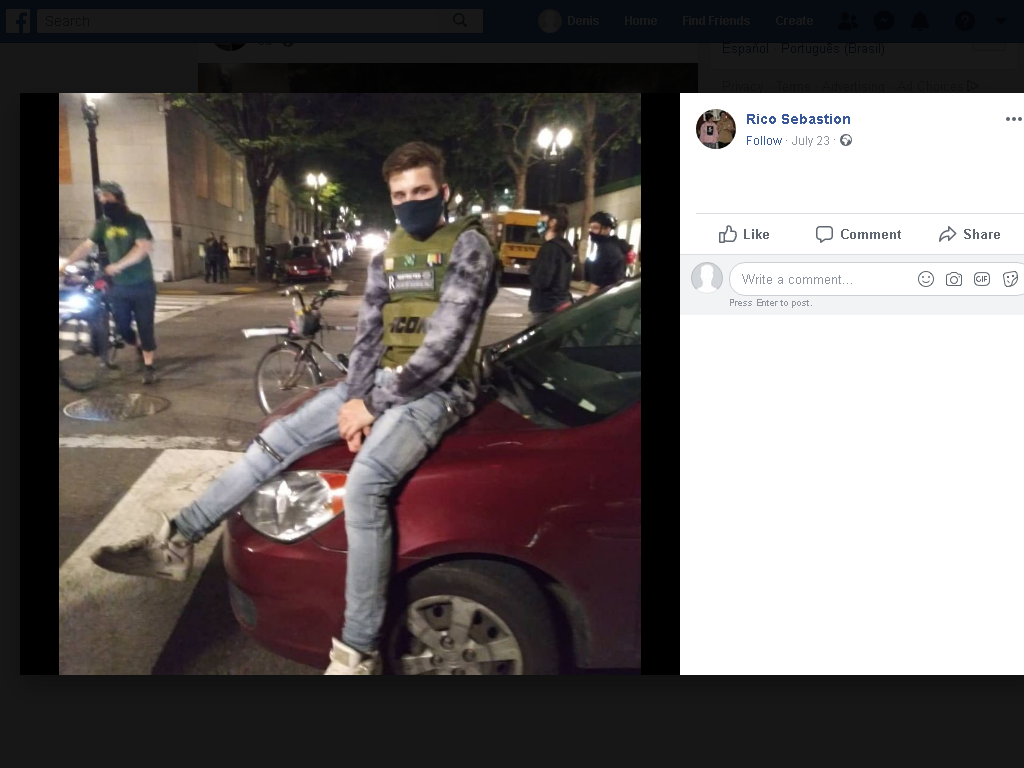
Task: Post a GIF in comment
Action: click(982, 280)
